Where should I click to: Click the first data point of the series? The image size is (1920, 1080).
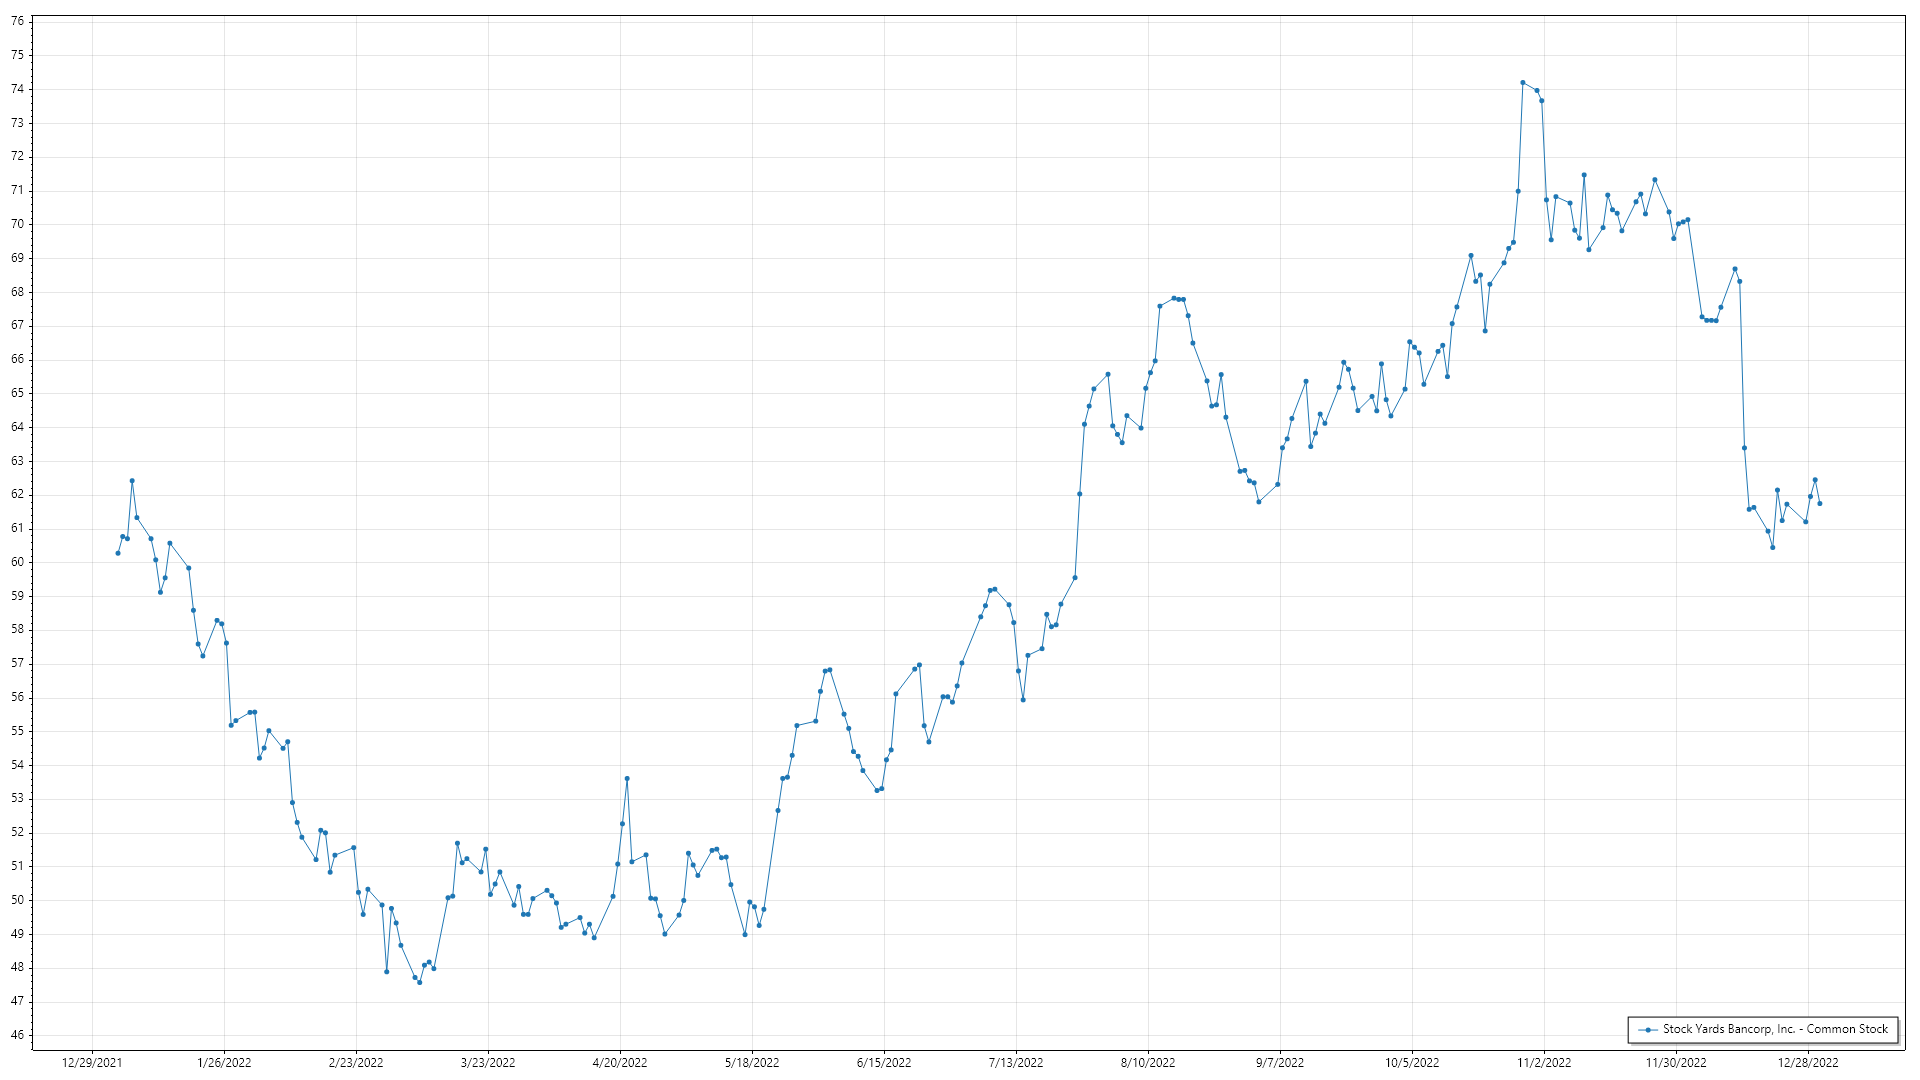(x=118, y=553)
